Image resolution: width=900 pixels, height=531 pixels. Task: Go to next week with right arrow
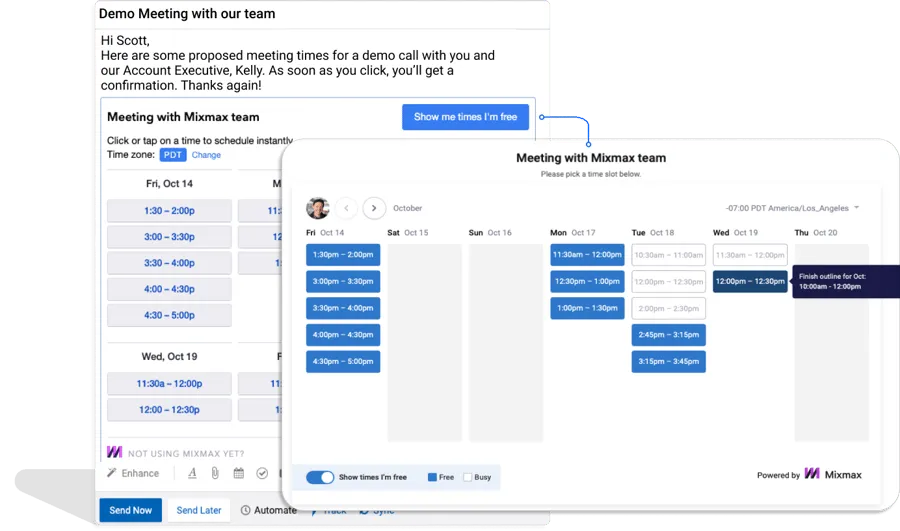coord(374,208)
